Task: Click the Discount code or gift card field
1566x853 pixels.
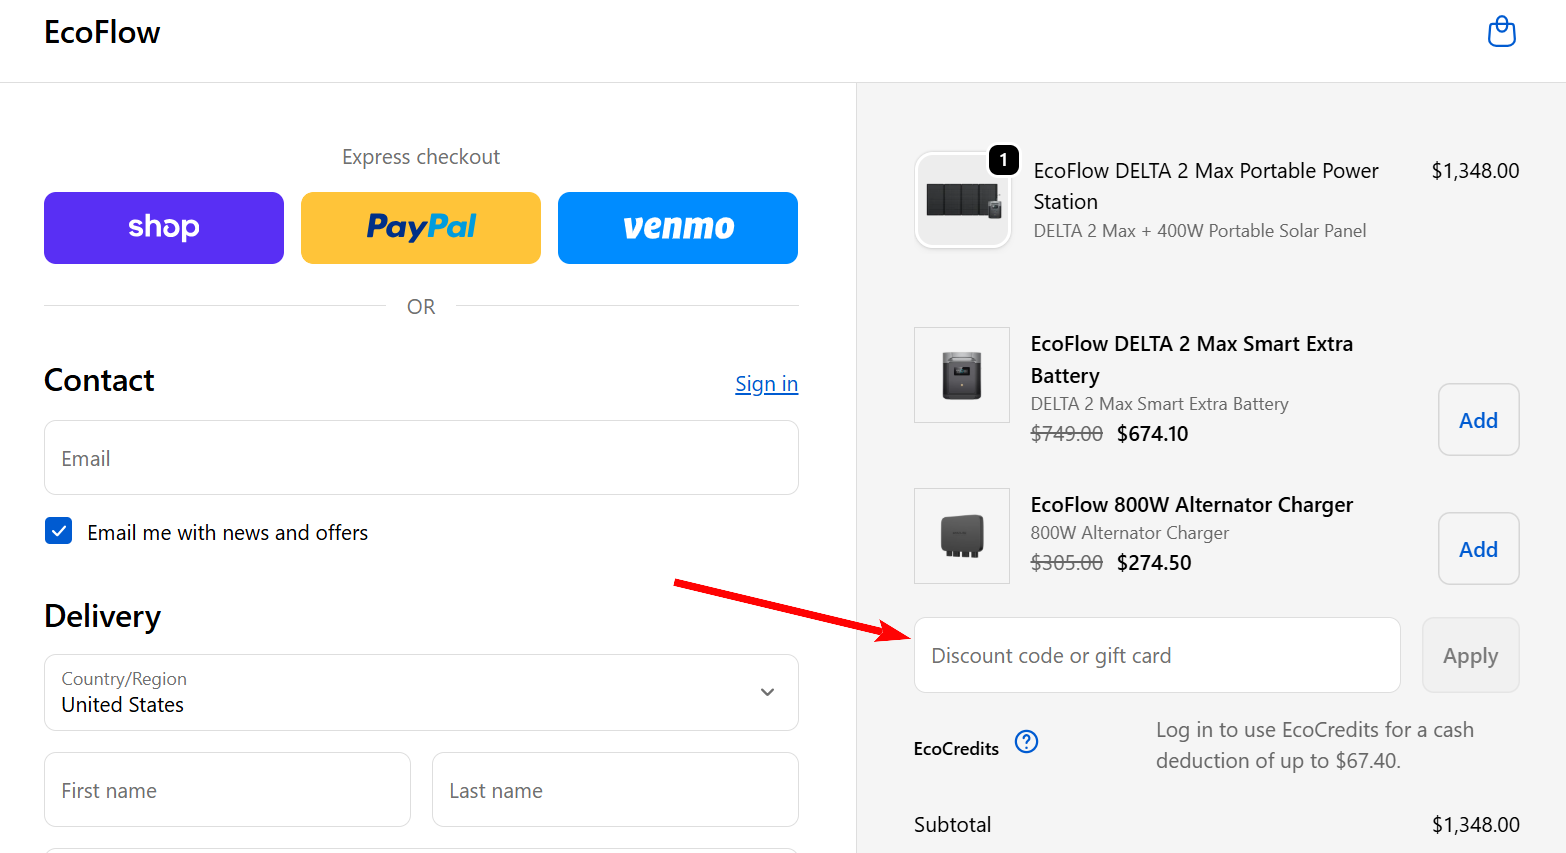Action: [1157, 656]
